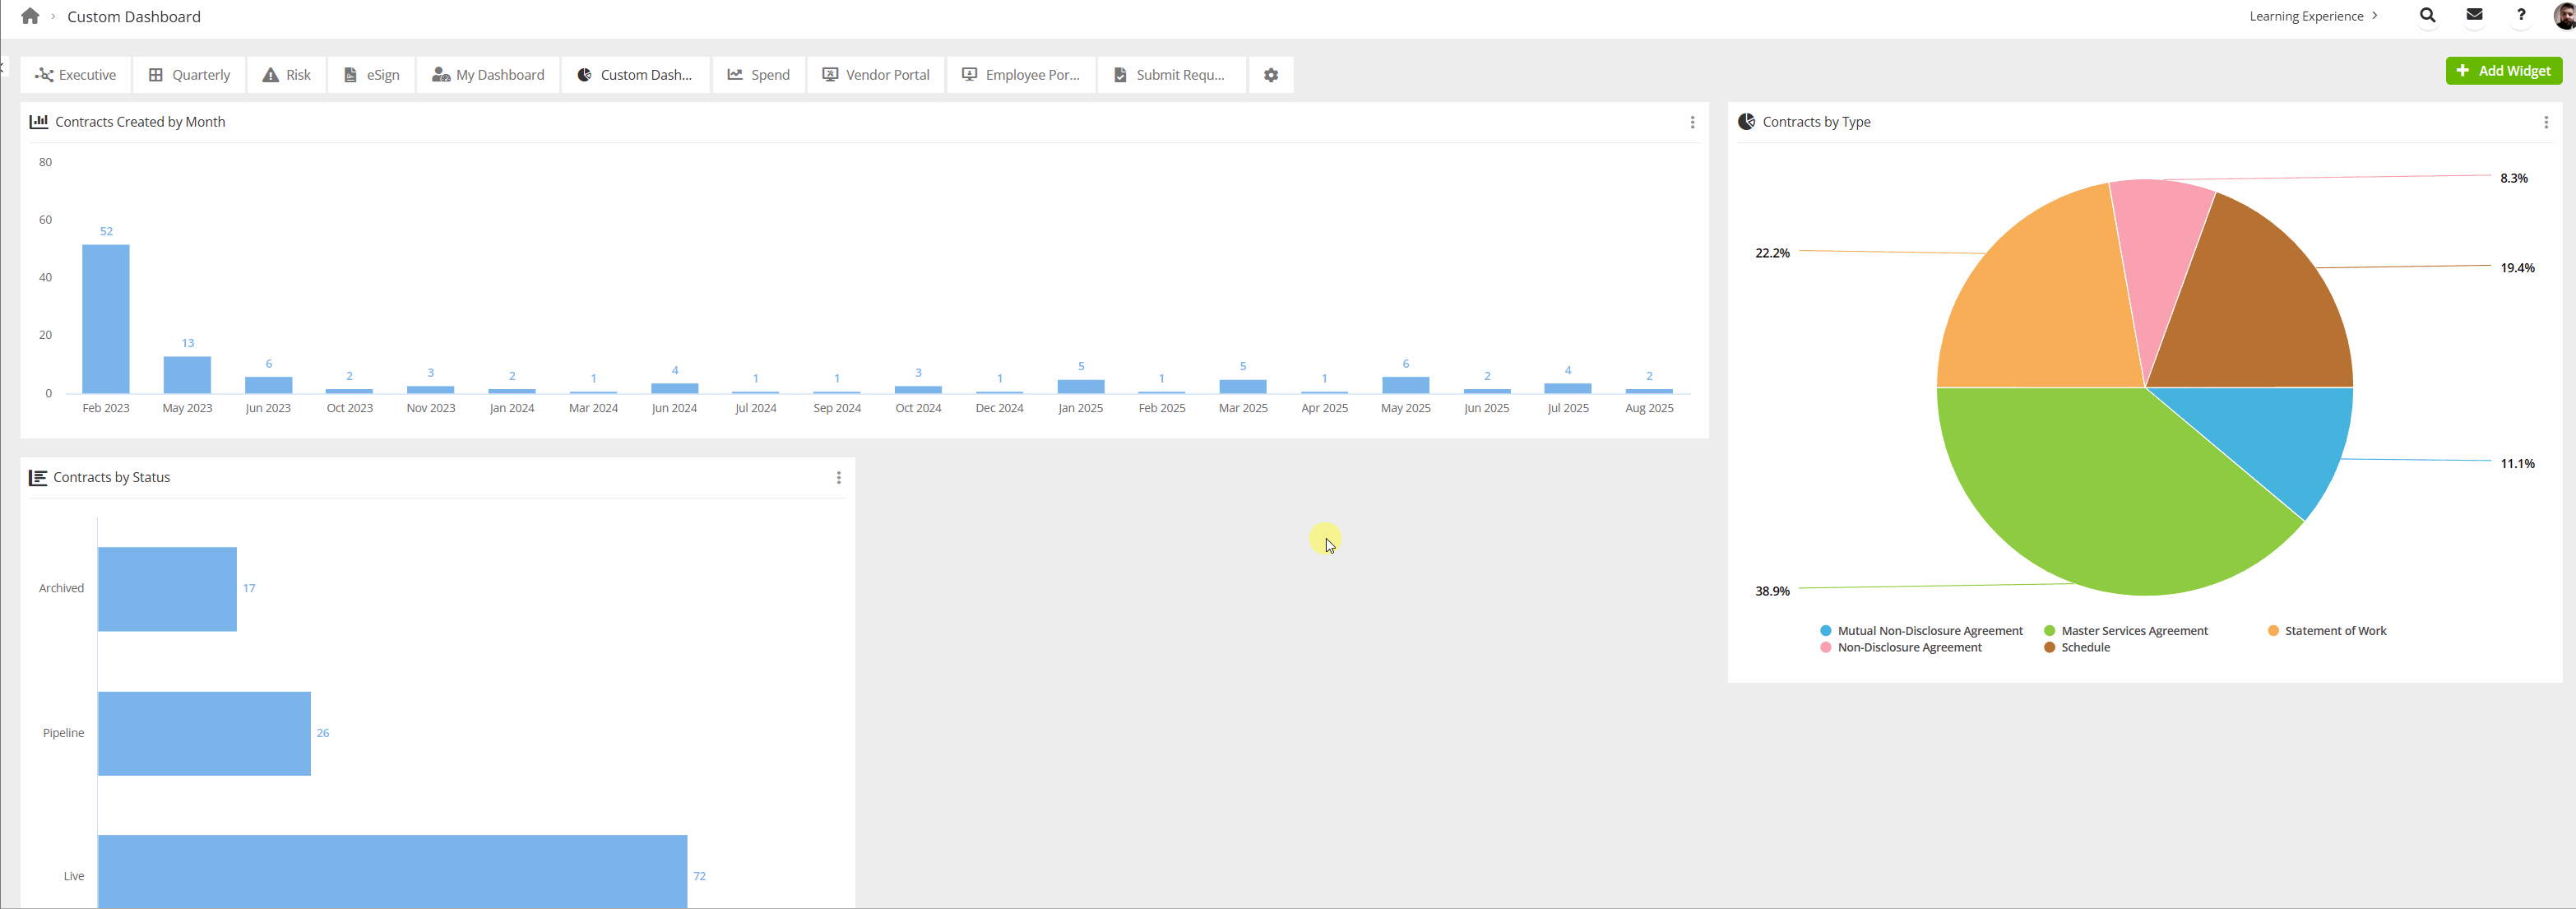Click the May 2025 bar in monthly chart

click(1405, 385)
